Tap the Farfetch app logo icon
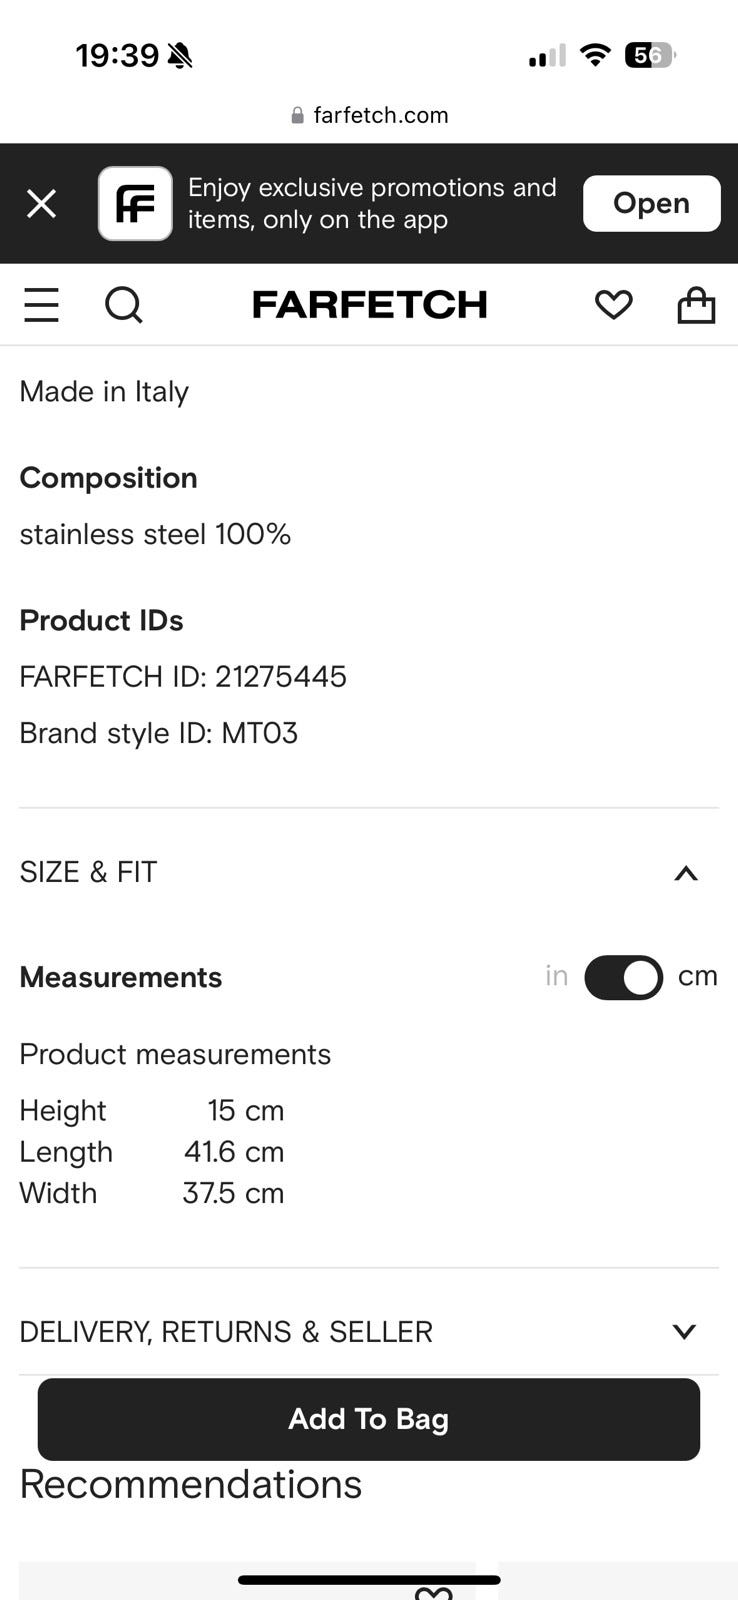This screenshot has width=738, height=1600. click(x=135, y=204)
